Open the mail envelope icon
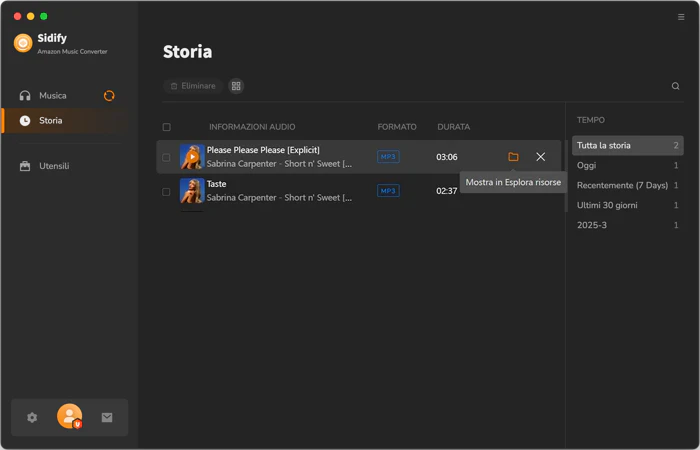 pyautogui.click(x=107, y=417)
